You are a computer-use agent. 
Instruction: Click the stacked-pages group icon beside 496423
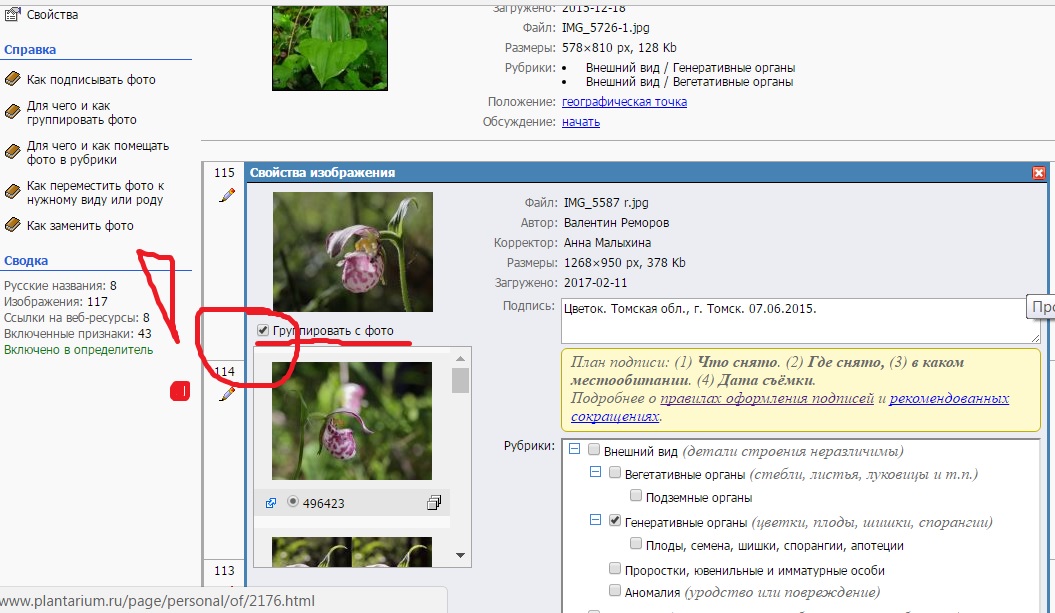point(434,503)
